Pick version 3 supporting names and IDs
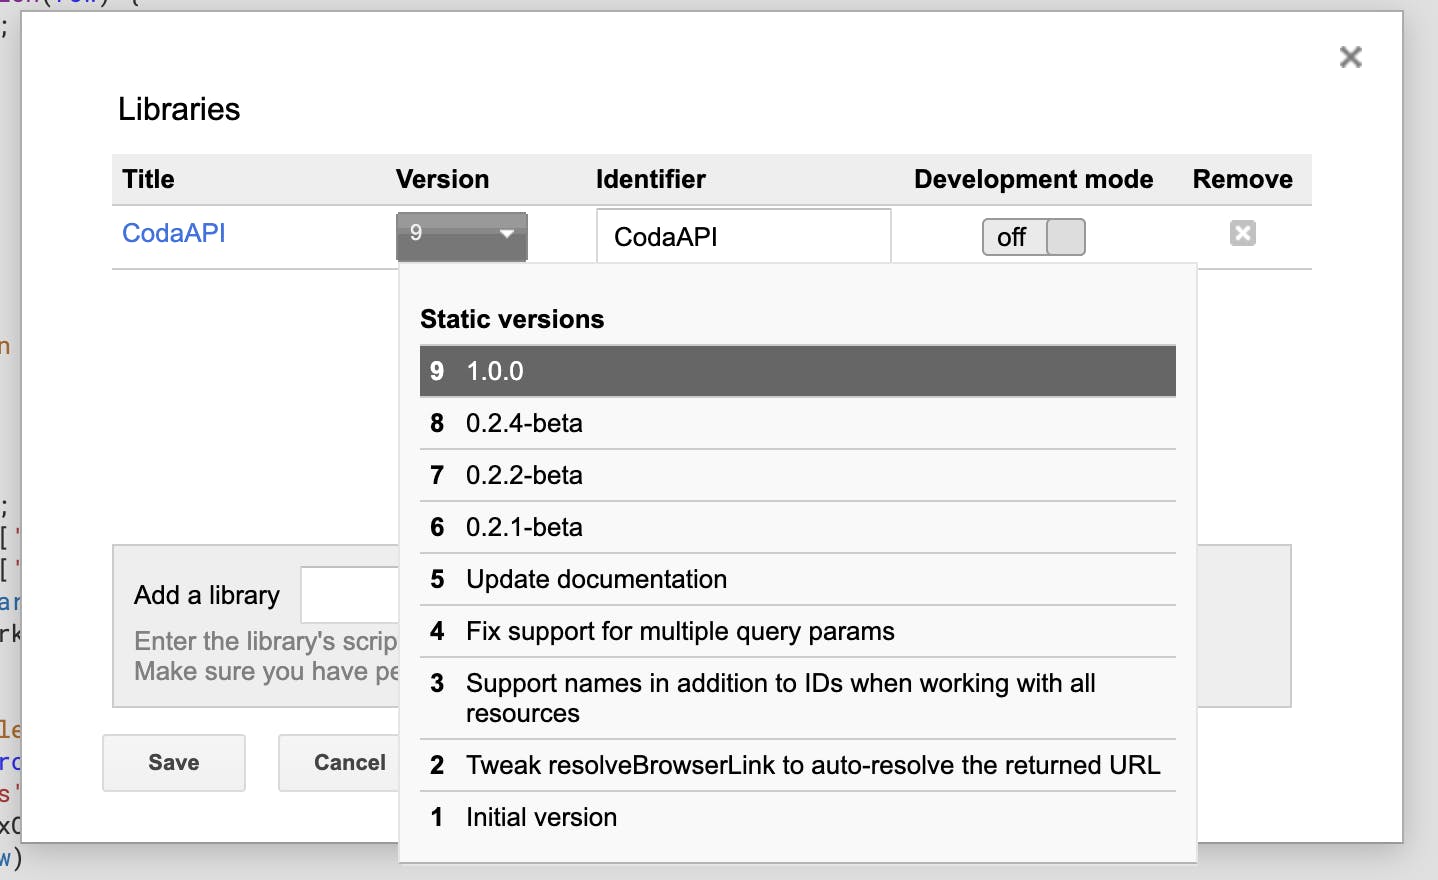Screen dimensions: 1438x880 tap(797, 697)
